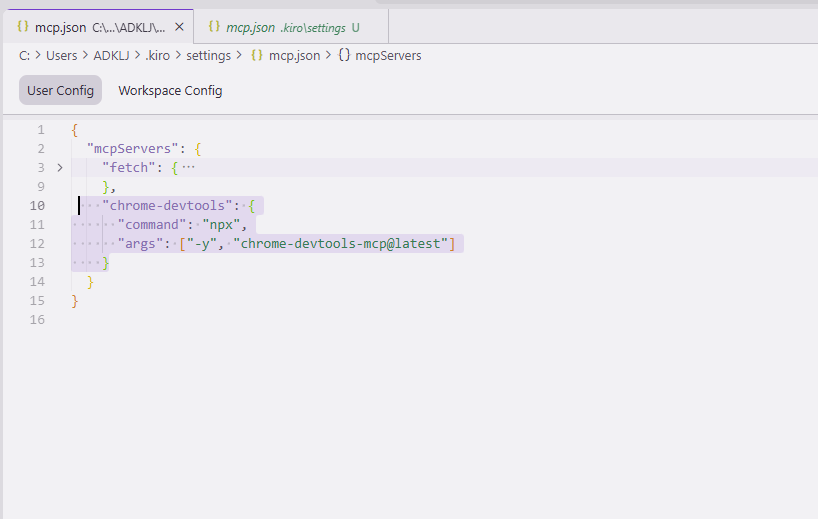Click line number 3 in gutter
Image resolution: width=818 pixels, height=519 pixels.
(41, 167)
